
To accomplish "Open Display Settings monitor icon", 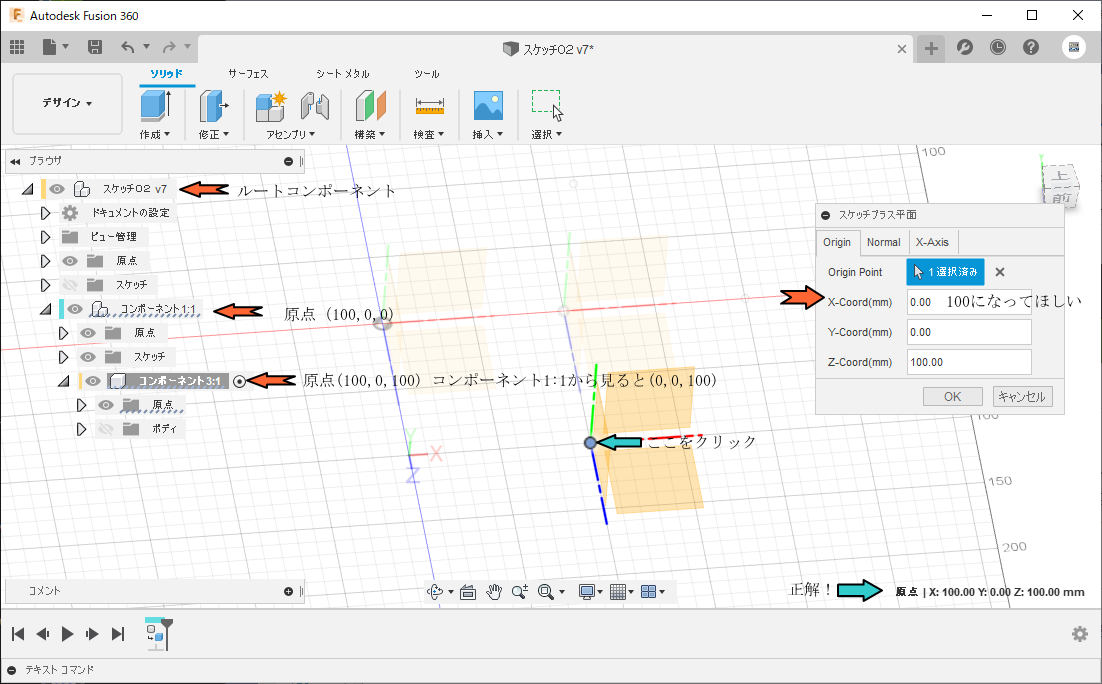I will (587, 592).
